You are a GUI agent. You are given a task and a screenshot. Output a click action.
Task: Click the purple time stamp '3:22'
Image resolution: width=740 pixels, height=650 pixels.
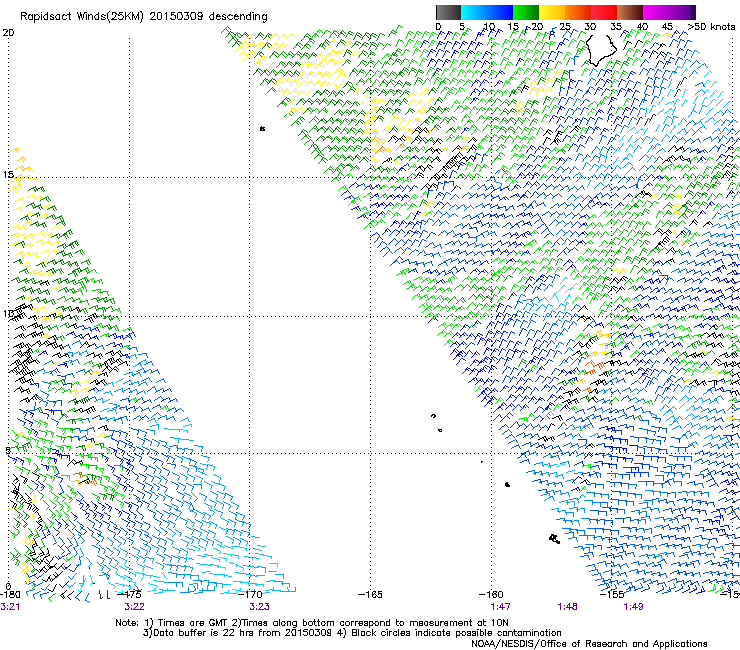tap(135, 607)
